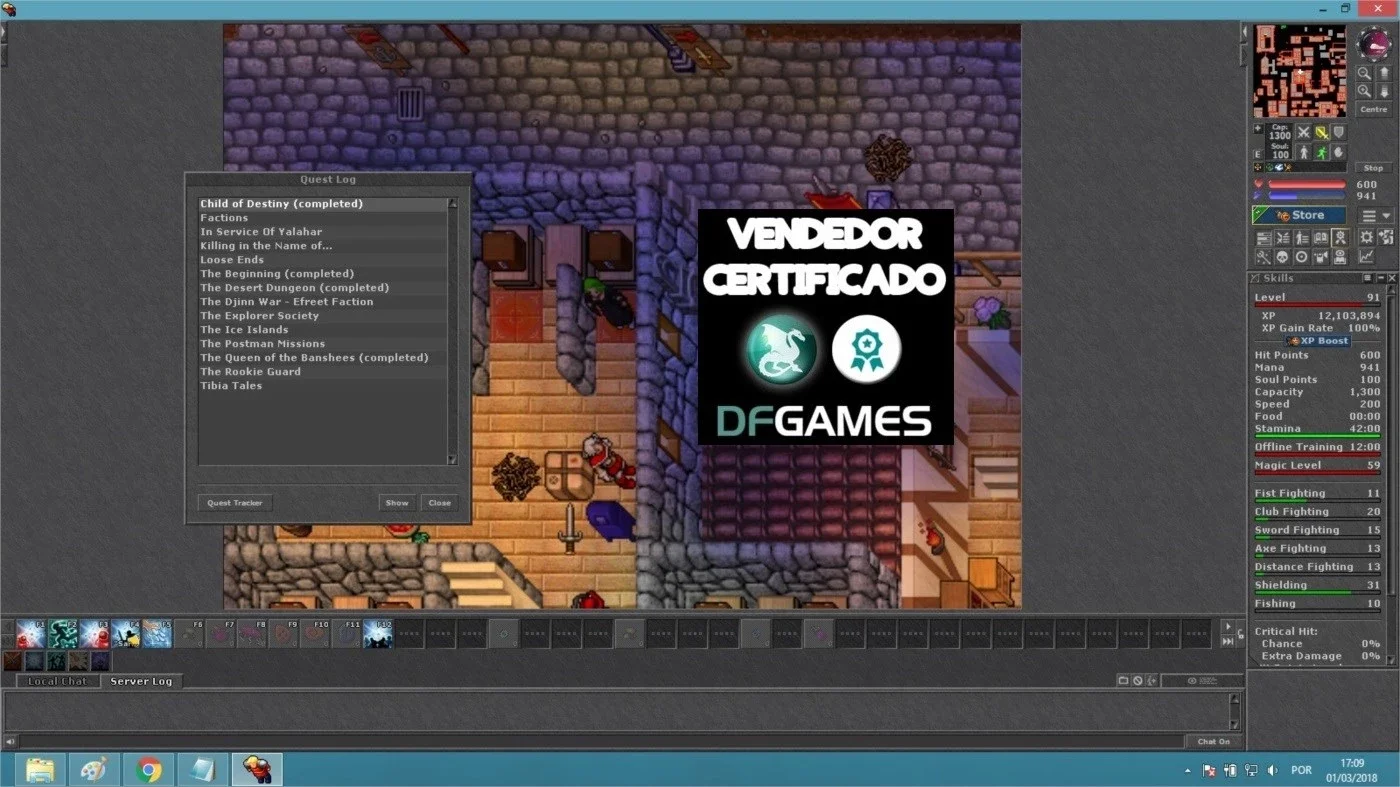Open Chrome from the taskbar
The width and height of the screenshot is (1400, 787).
pyautogui.click(x=149, y=769)
